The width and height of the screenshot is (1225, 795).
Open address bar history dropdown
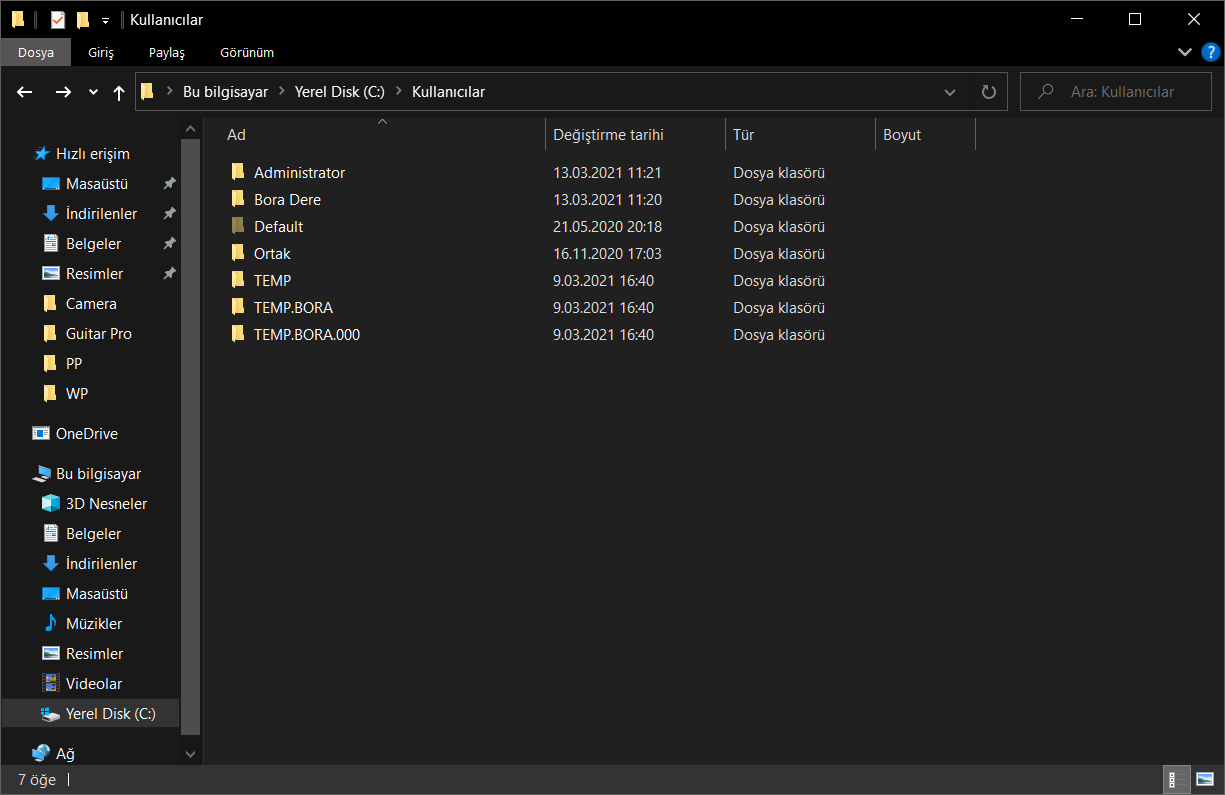point(949,92)
